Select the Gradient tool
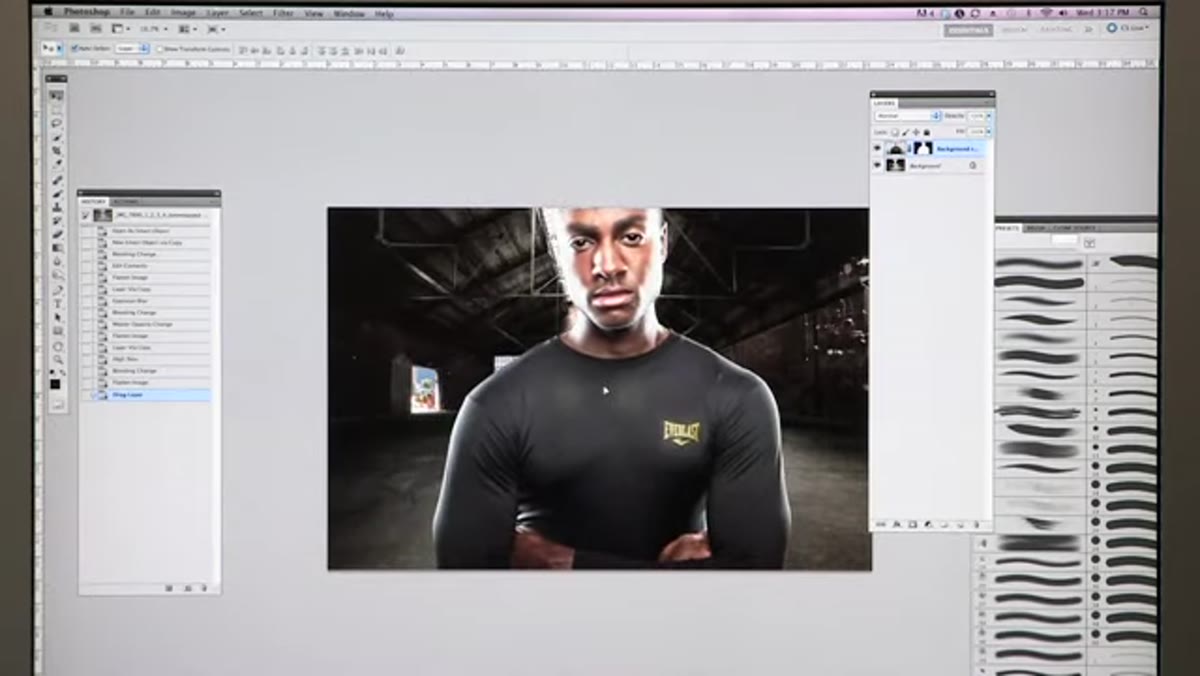This screenshot has height=676, width=1200. pyautogui.click(x=56, y=247)
